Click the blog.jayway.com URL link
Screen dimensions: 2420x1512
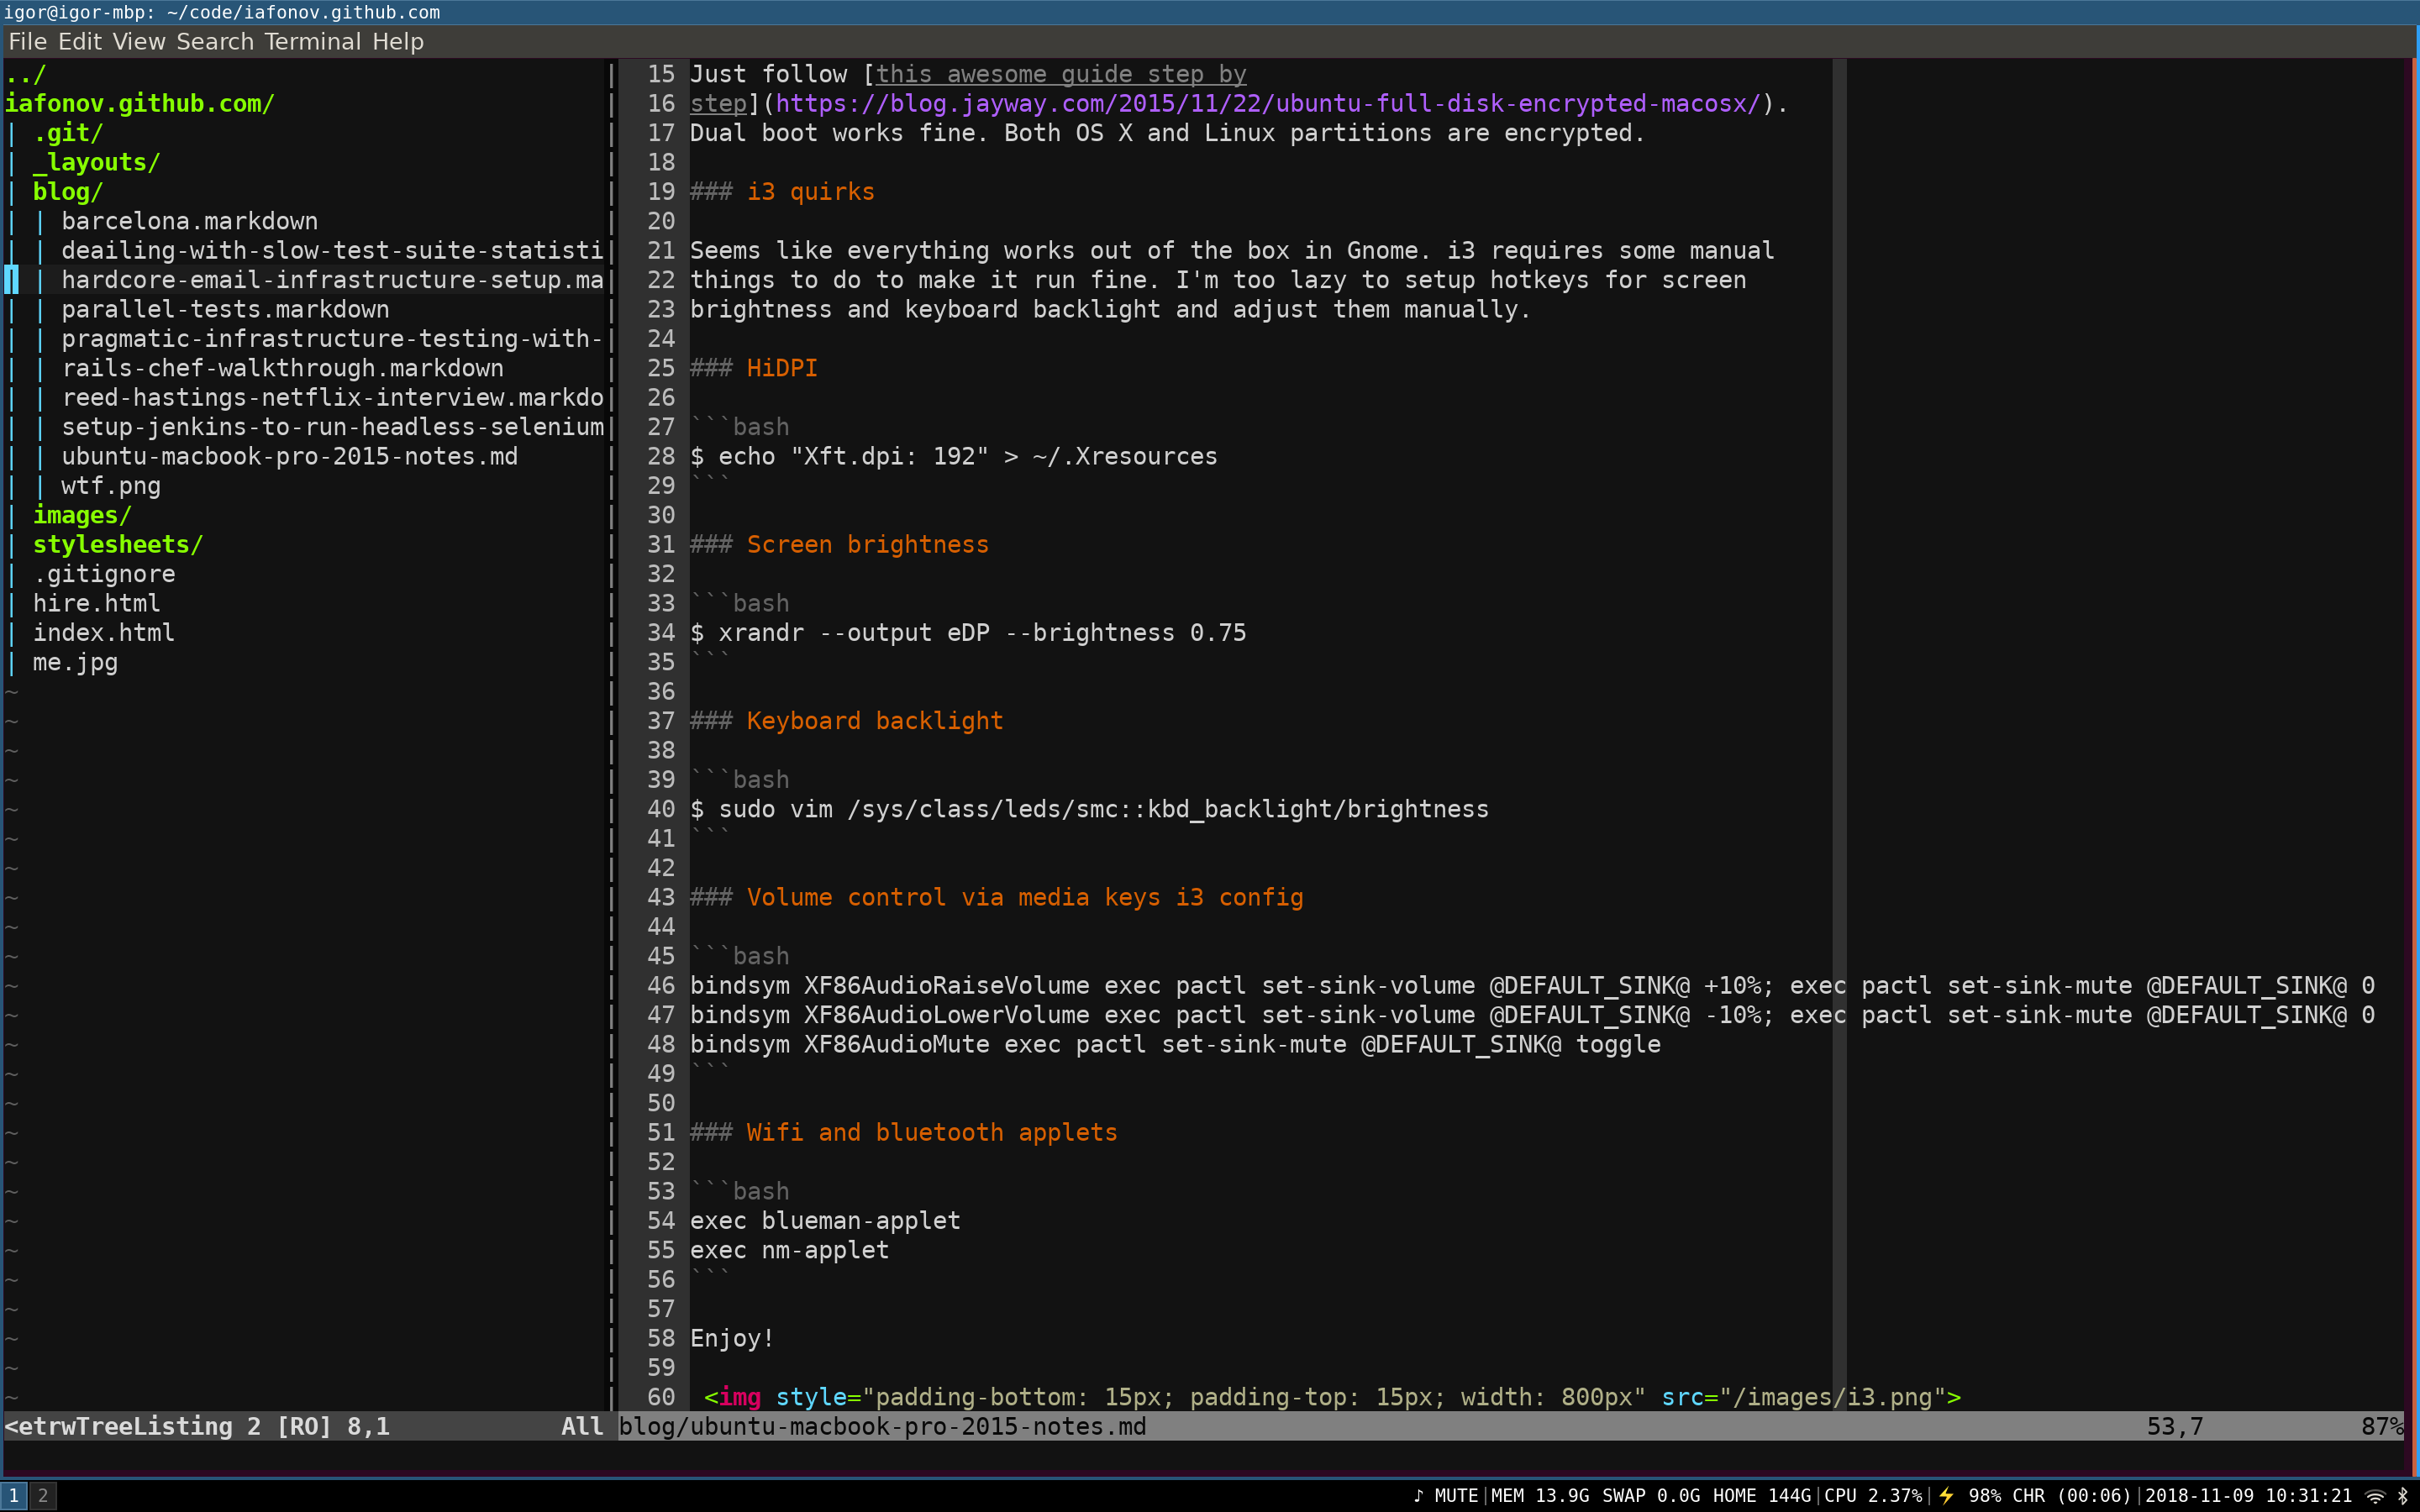click(1267, 104)
